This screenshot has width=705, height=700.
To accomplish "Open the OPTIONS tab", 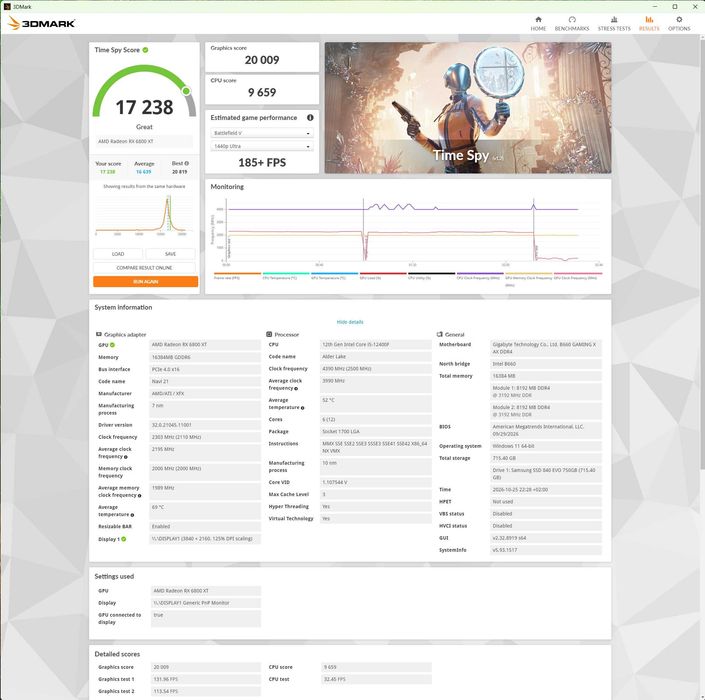I will (679, 24).
